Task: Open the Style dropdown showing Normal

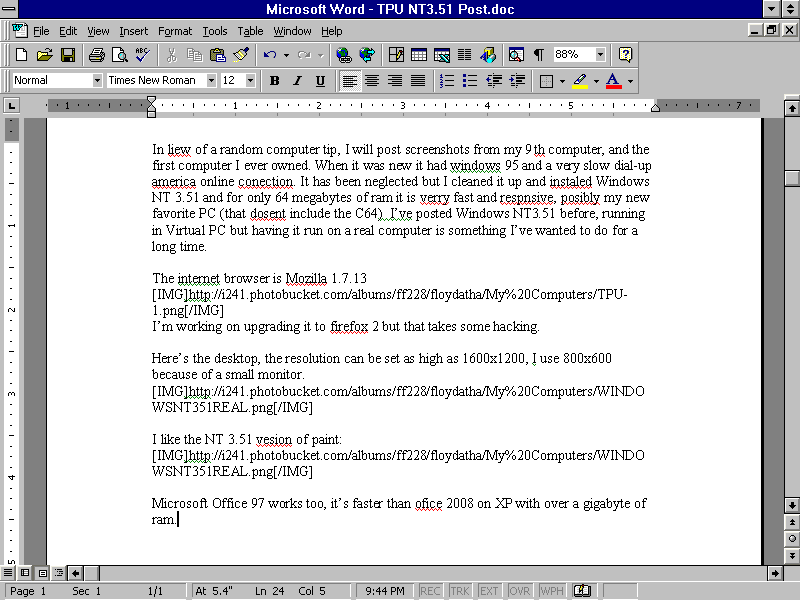Action: [x=97, y=81]
